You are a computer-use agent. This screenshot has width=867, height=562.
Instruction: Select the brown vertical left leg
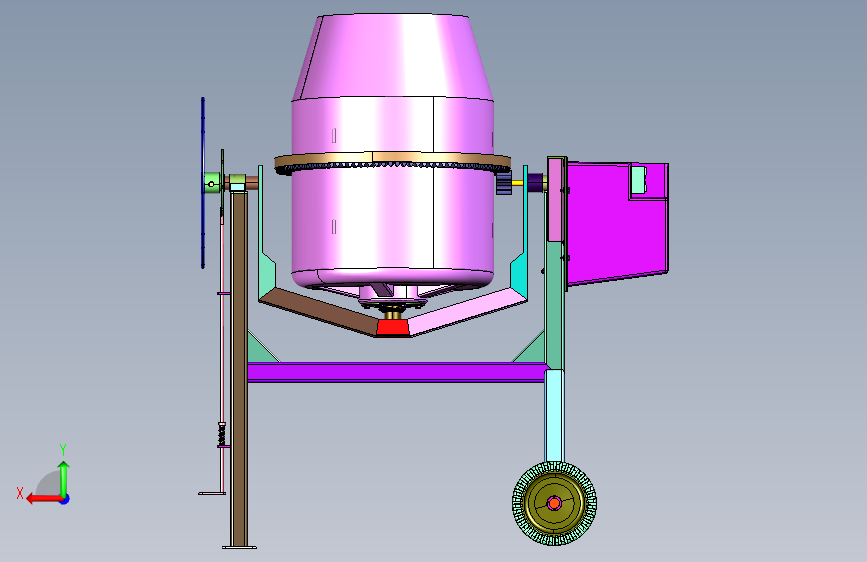(239, 368)
